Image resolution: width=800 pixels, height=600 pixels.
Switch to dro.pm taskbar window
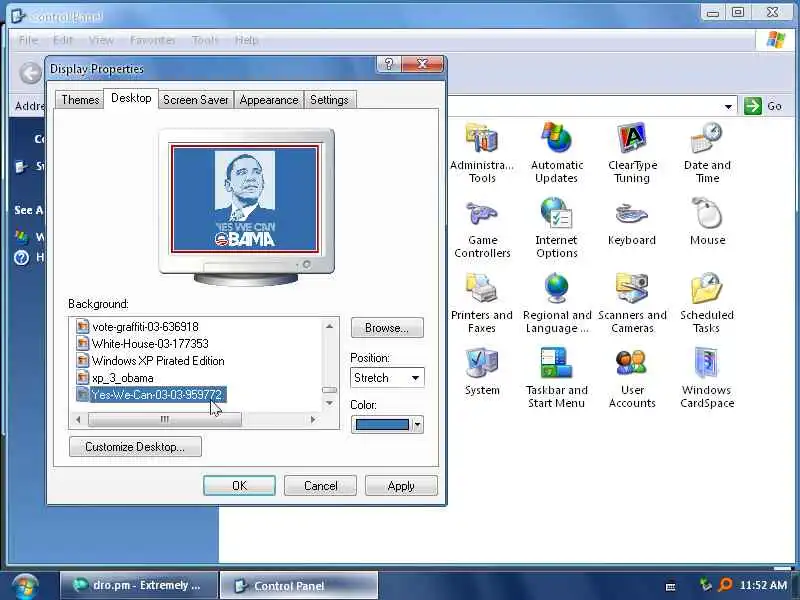[x=139, y=586]
